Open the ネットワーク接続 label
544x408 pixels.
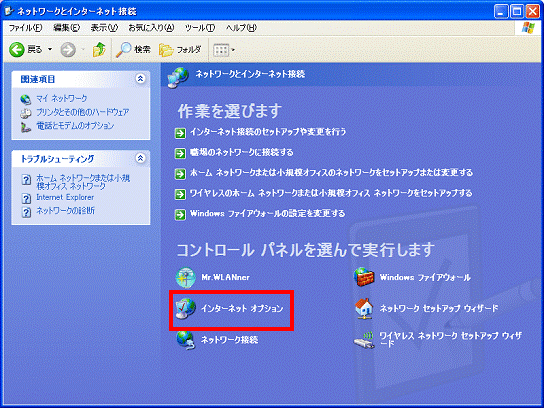(x=230, y=340)
